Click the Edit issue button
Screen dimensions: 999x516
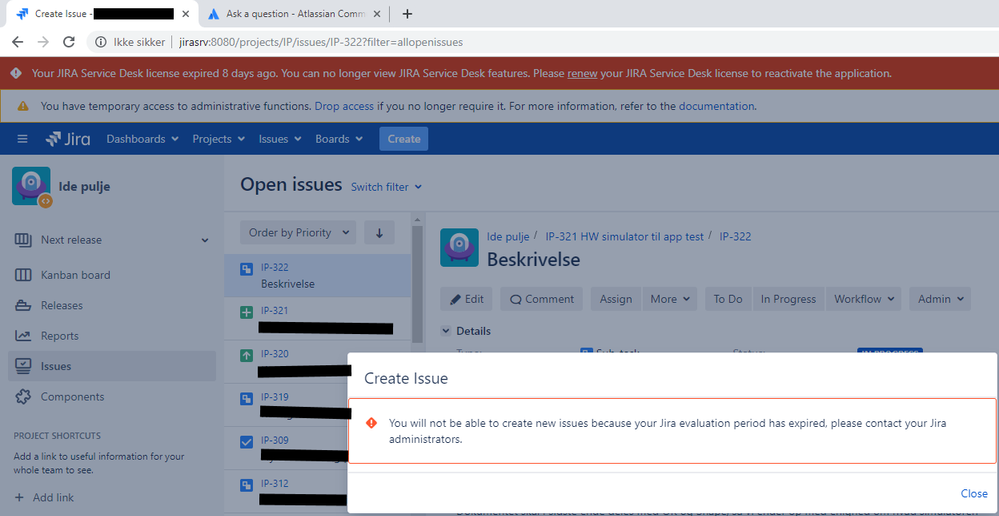click(x=466, y=299)
